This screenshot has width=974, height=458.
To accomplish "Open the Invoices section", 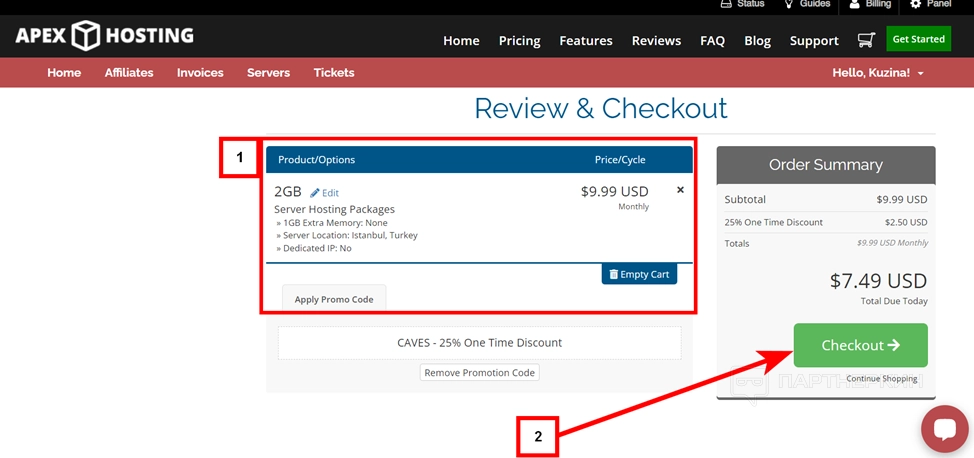I will click(200, 73).
